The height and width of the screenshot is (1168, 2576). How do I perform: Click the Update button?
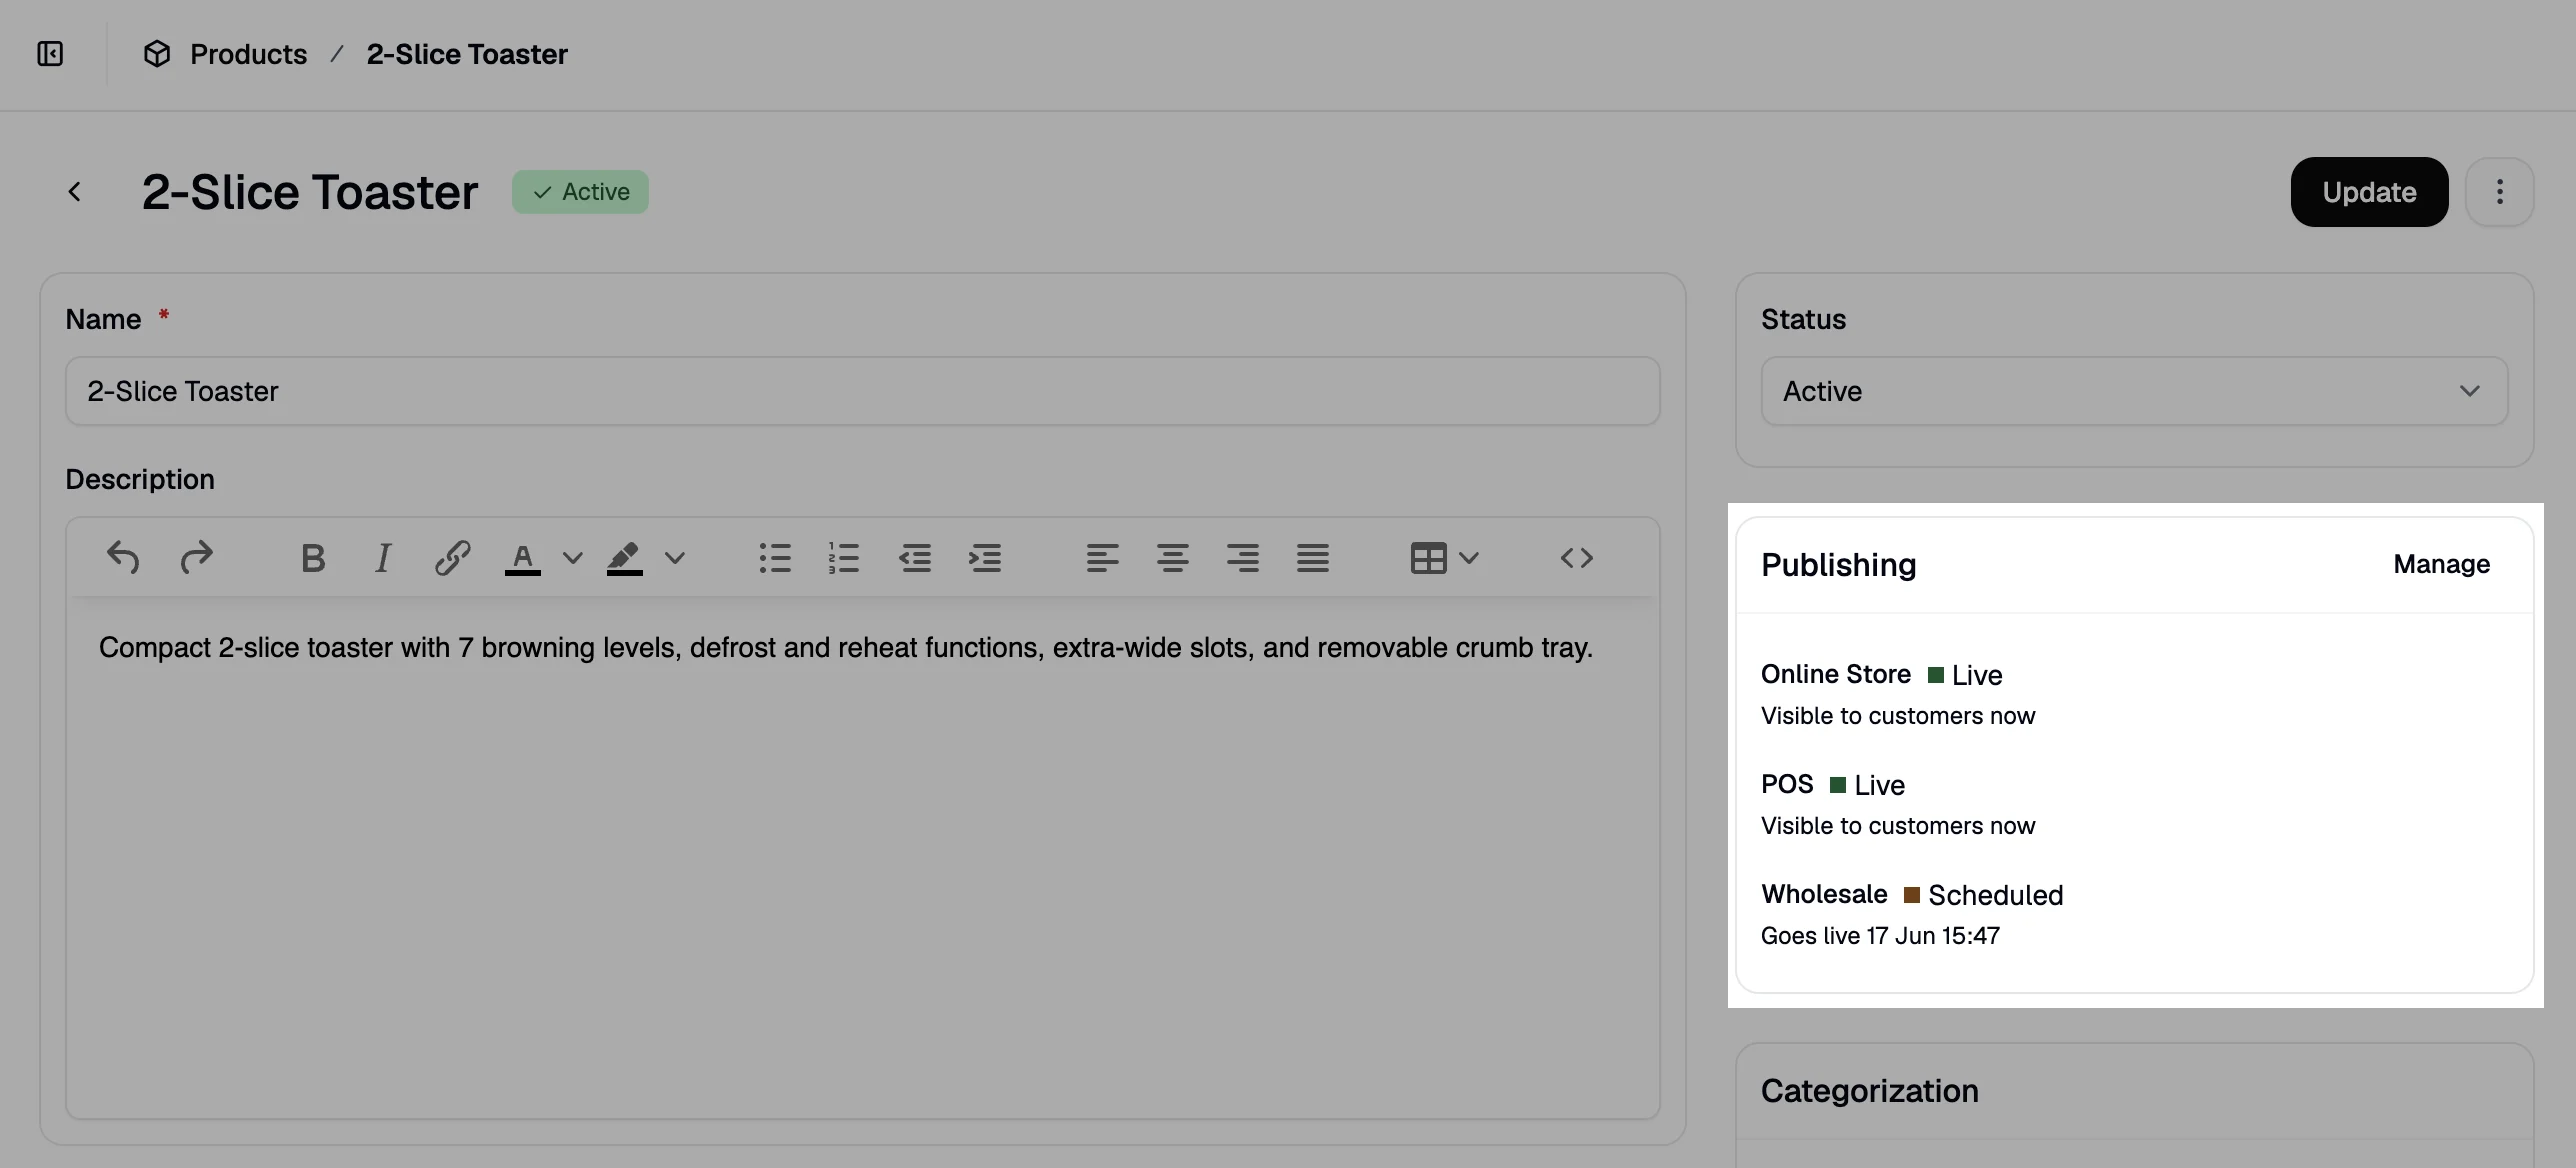click(x=2369, y=192)
